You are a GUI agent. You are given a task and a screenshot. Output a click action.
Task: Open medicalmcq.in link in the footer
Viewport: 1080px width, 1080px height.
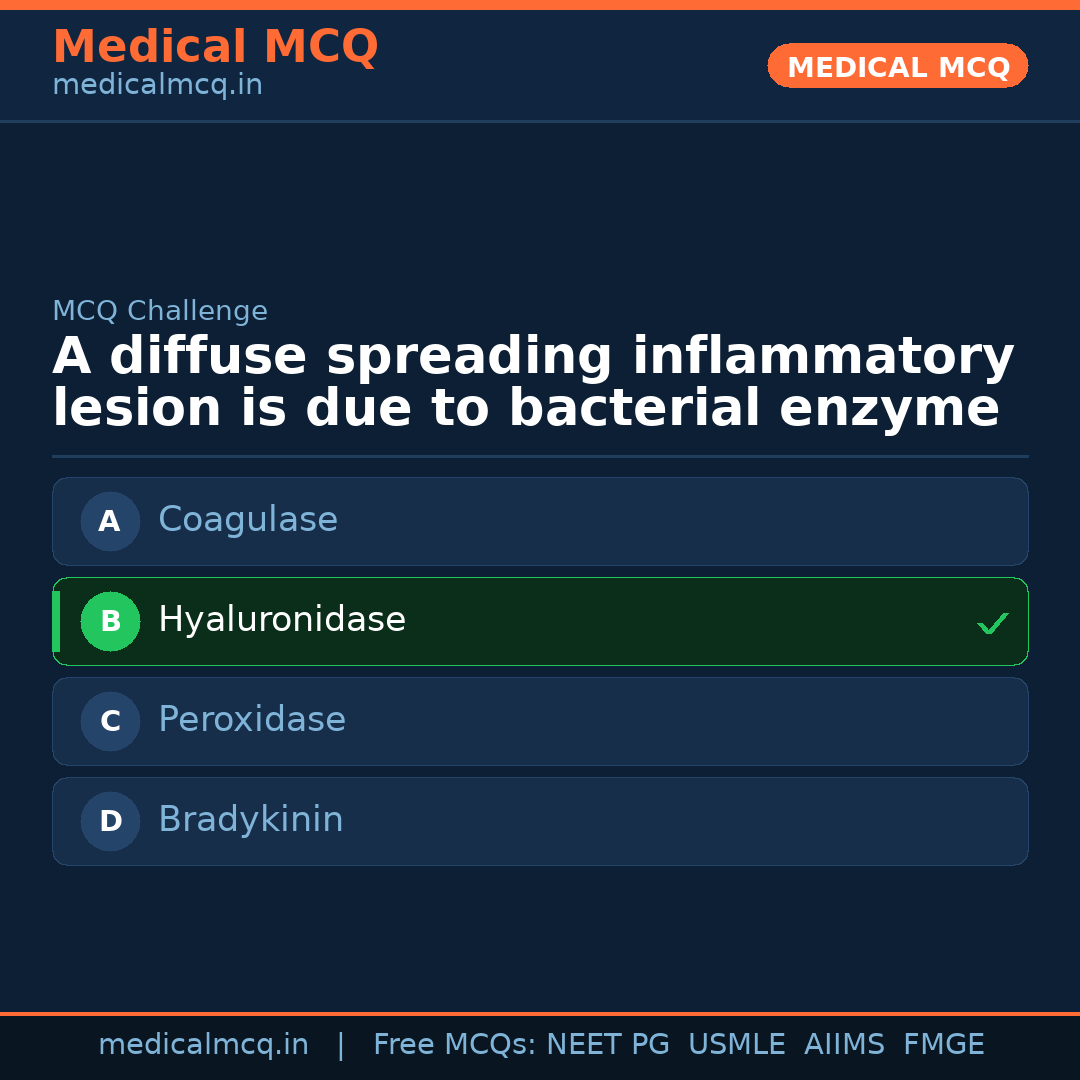click(x=203, y=1045)
